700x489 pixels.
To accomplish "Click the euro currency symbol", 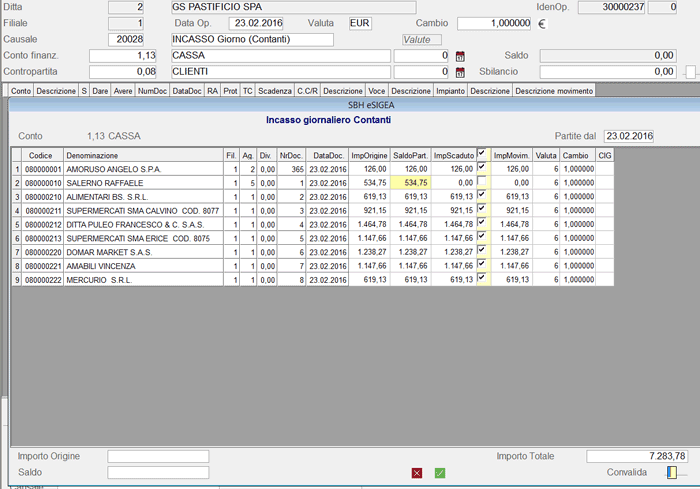I will [x=542, y=24].
